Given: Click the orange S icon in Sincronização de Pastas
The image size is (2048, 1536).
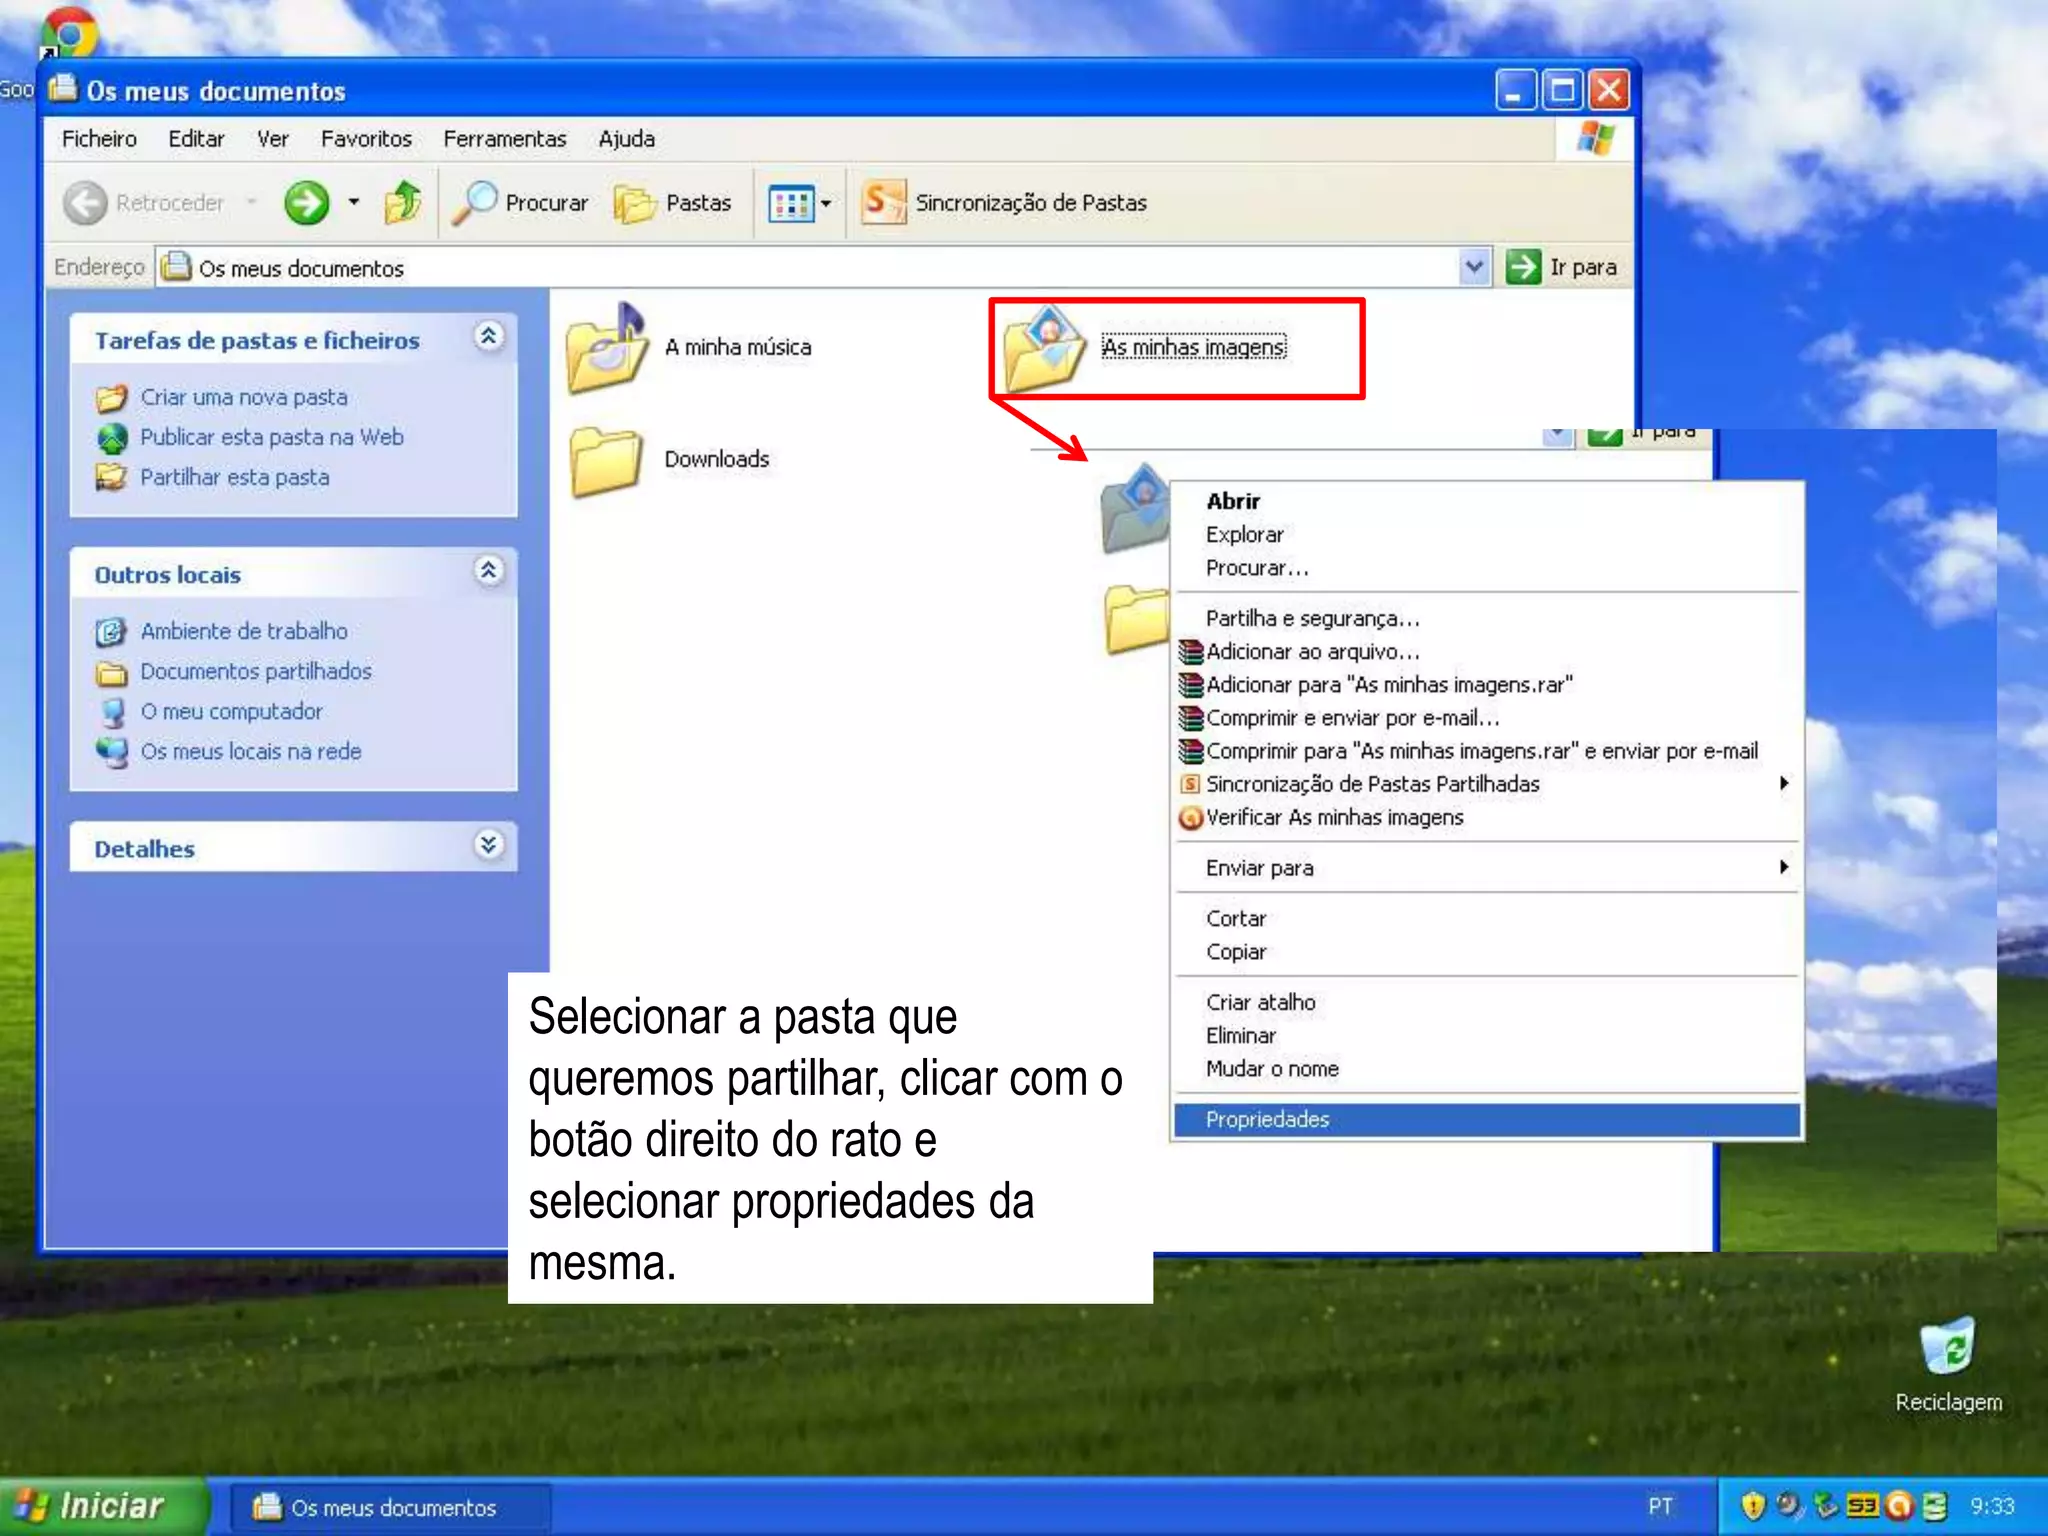Looking at the screenshot, I should click(883, 203).
